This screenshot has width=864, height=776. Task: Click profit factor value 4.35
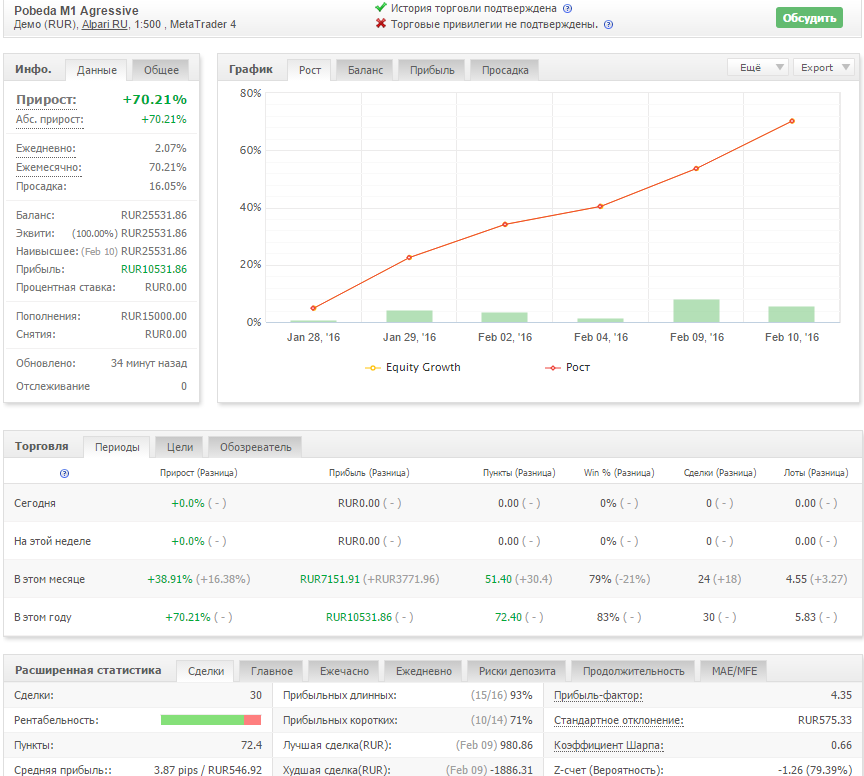(841, 696)
